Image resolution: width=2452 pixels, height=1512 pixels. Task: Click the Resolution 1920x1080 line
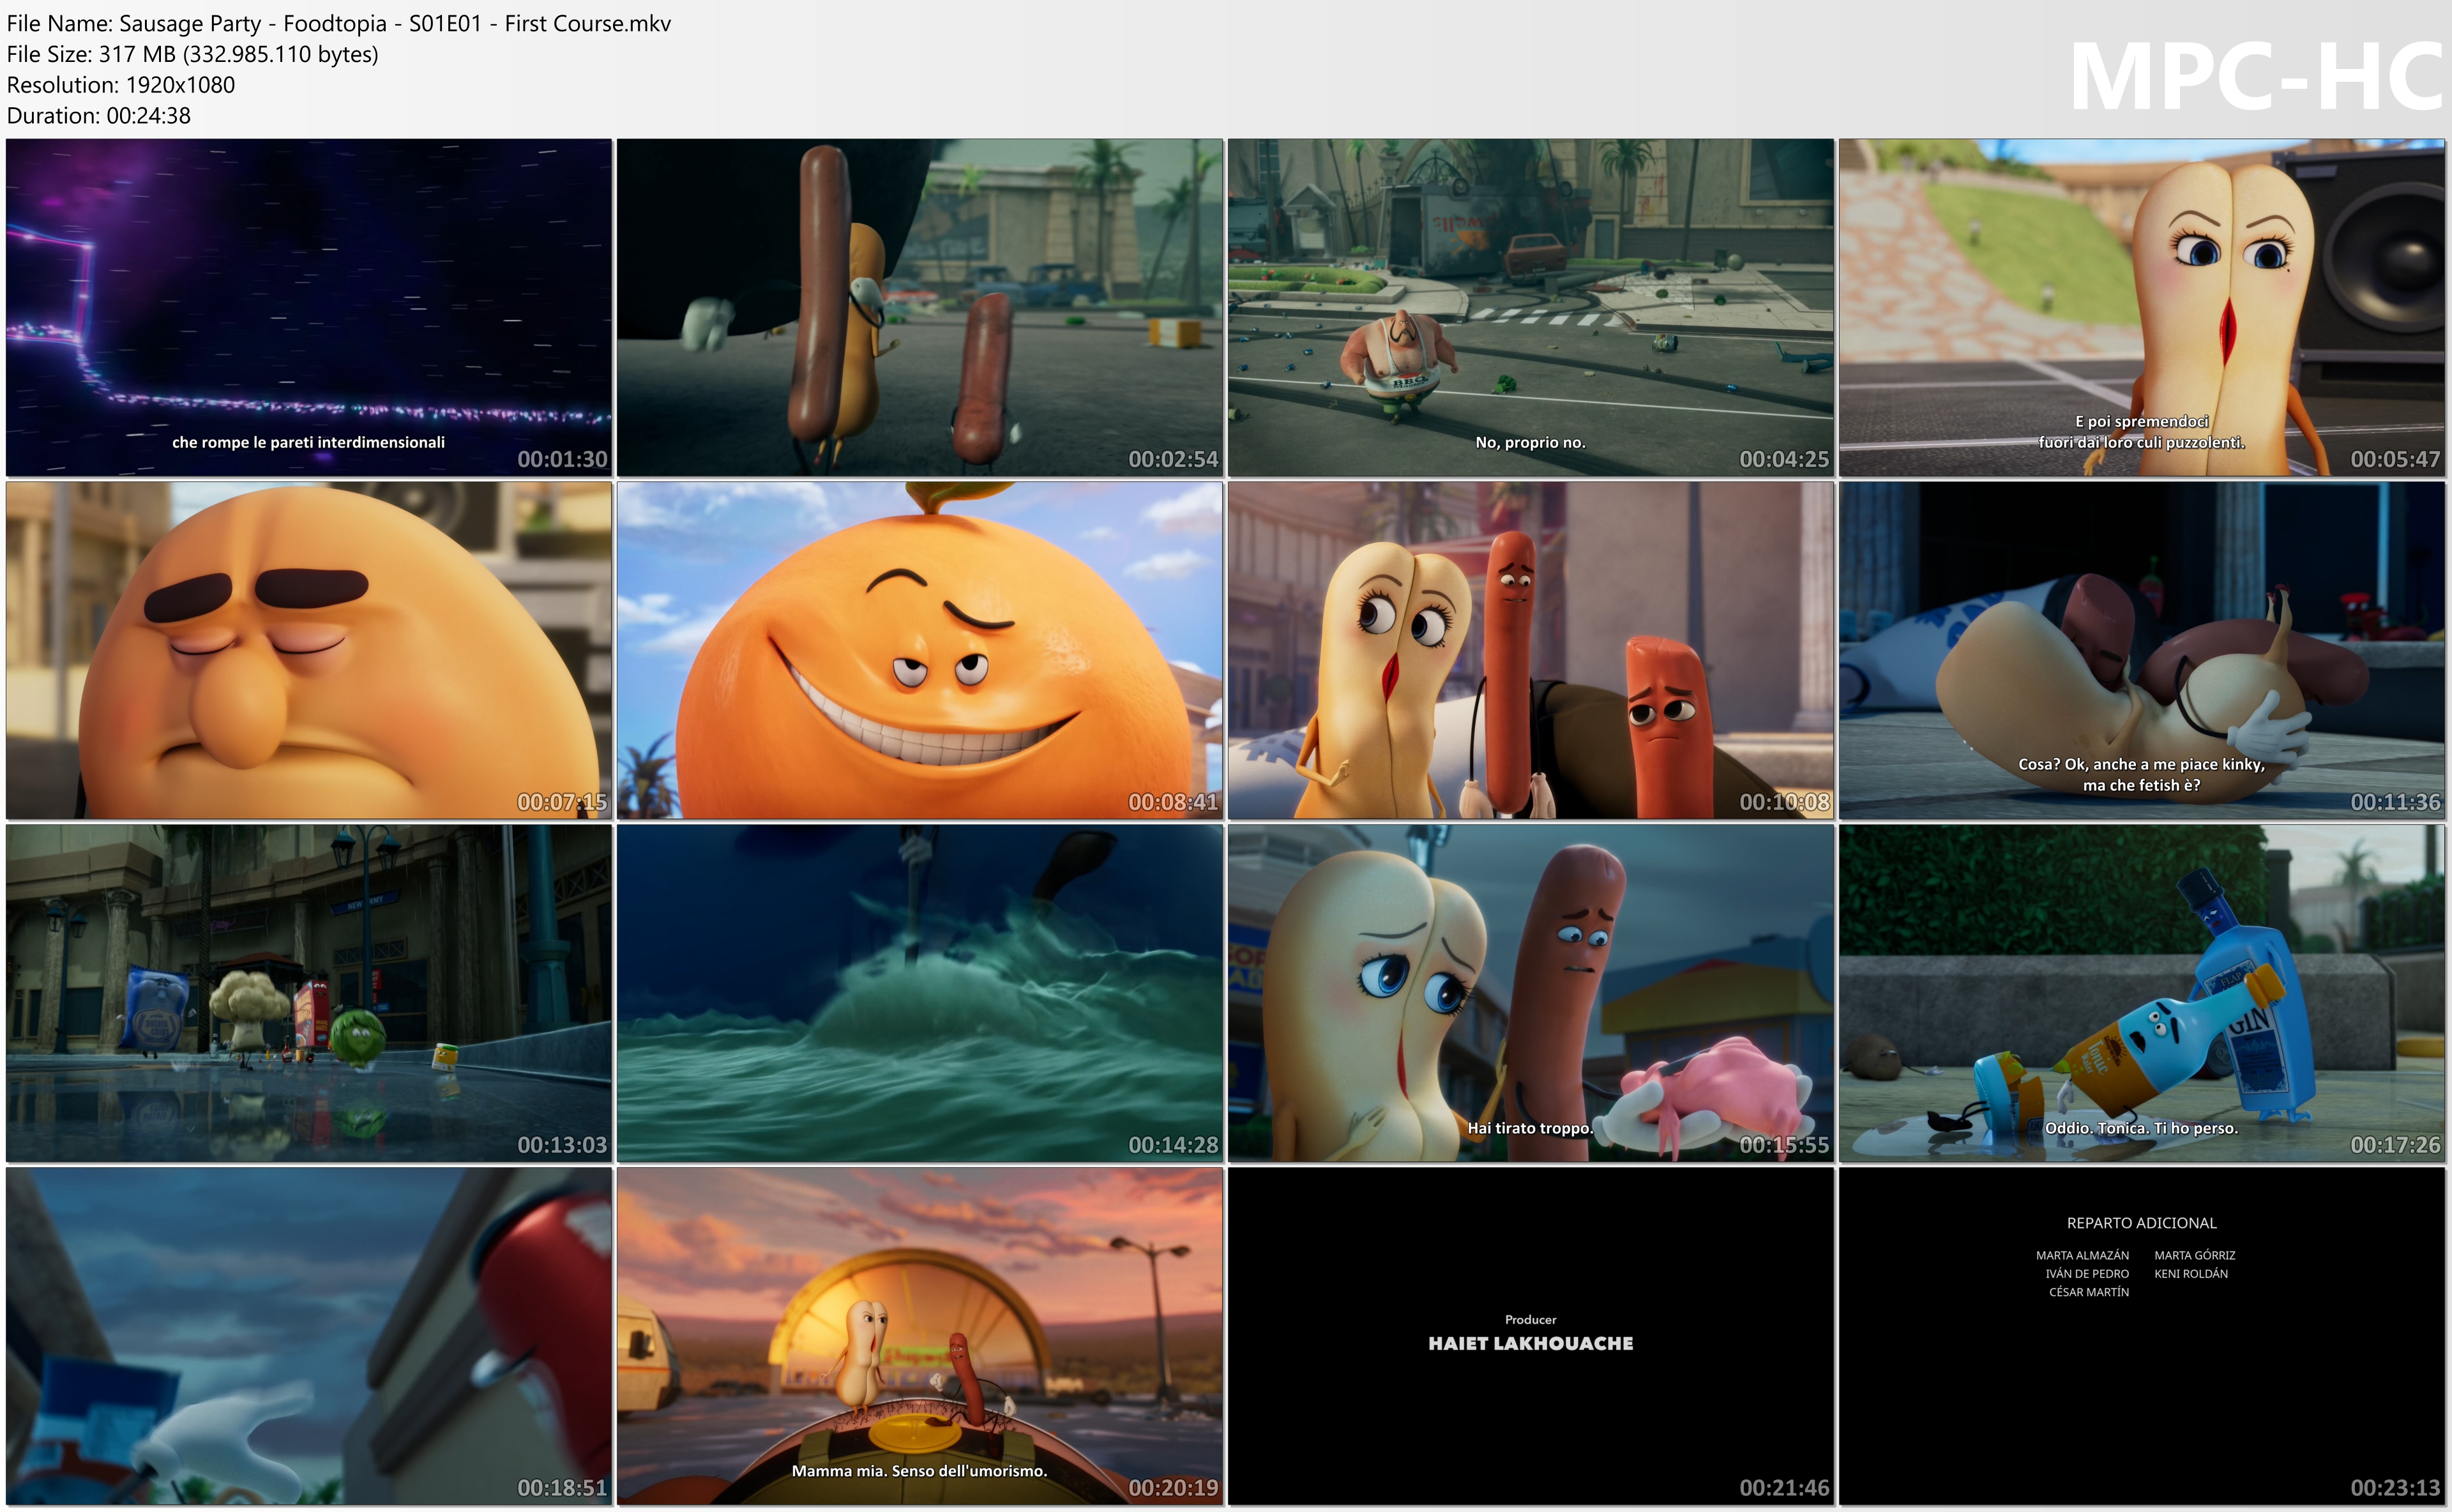[x=120, y=85]
